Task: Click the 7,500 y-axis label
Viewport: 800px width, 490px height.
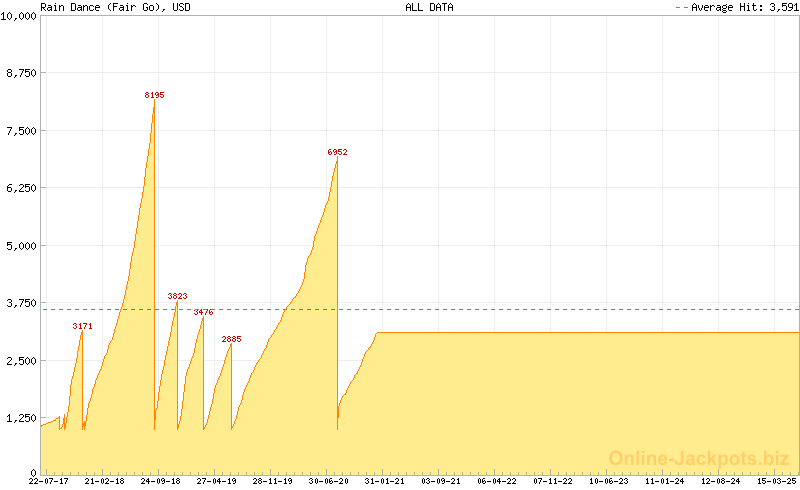Action: tap(21, 130)
